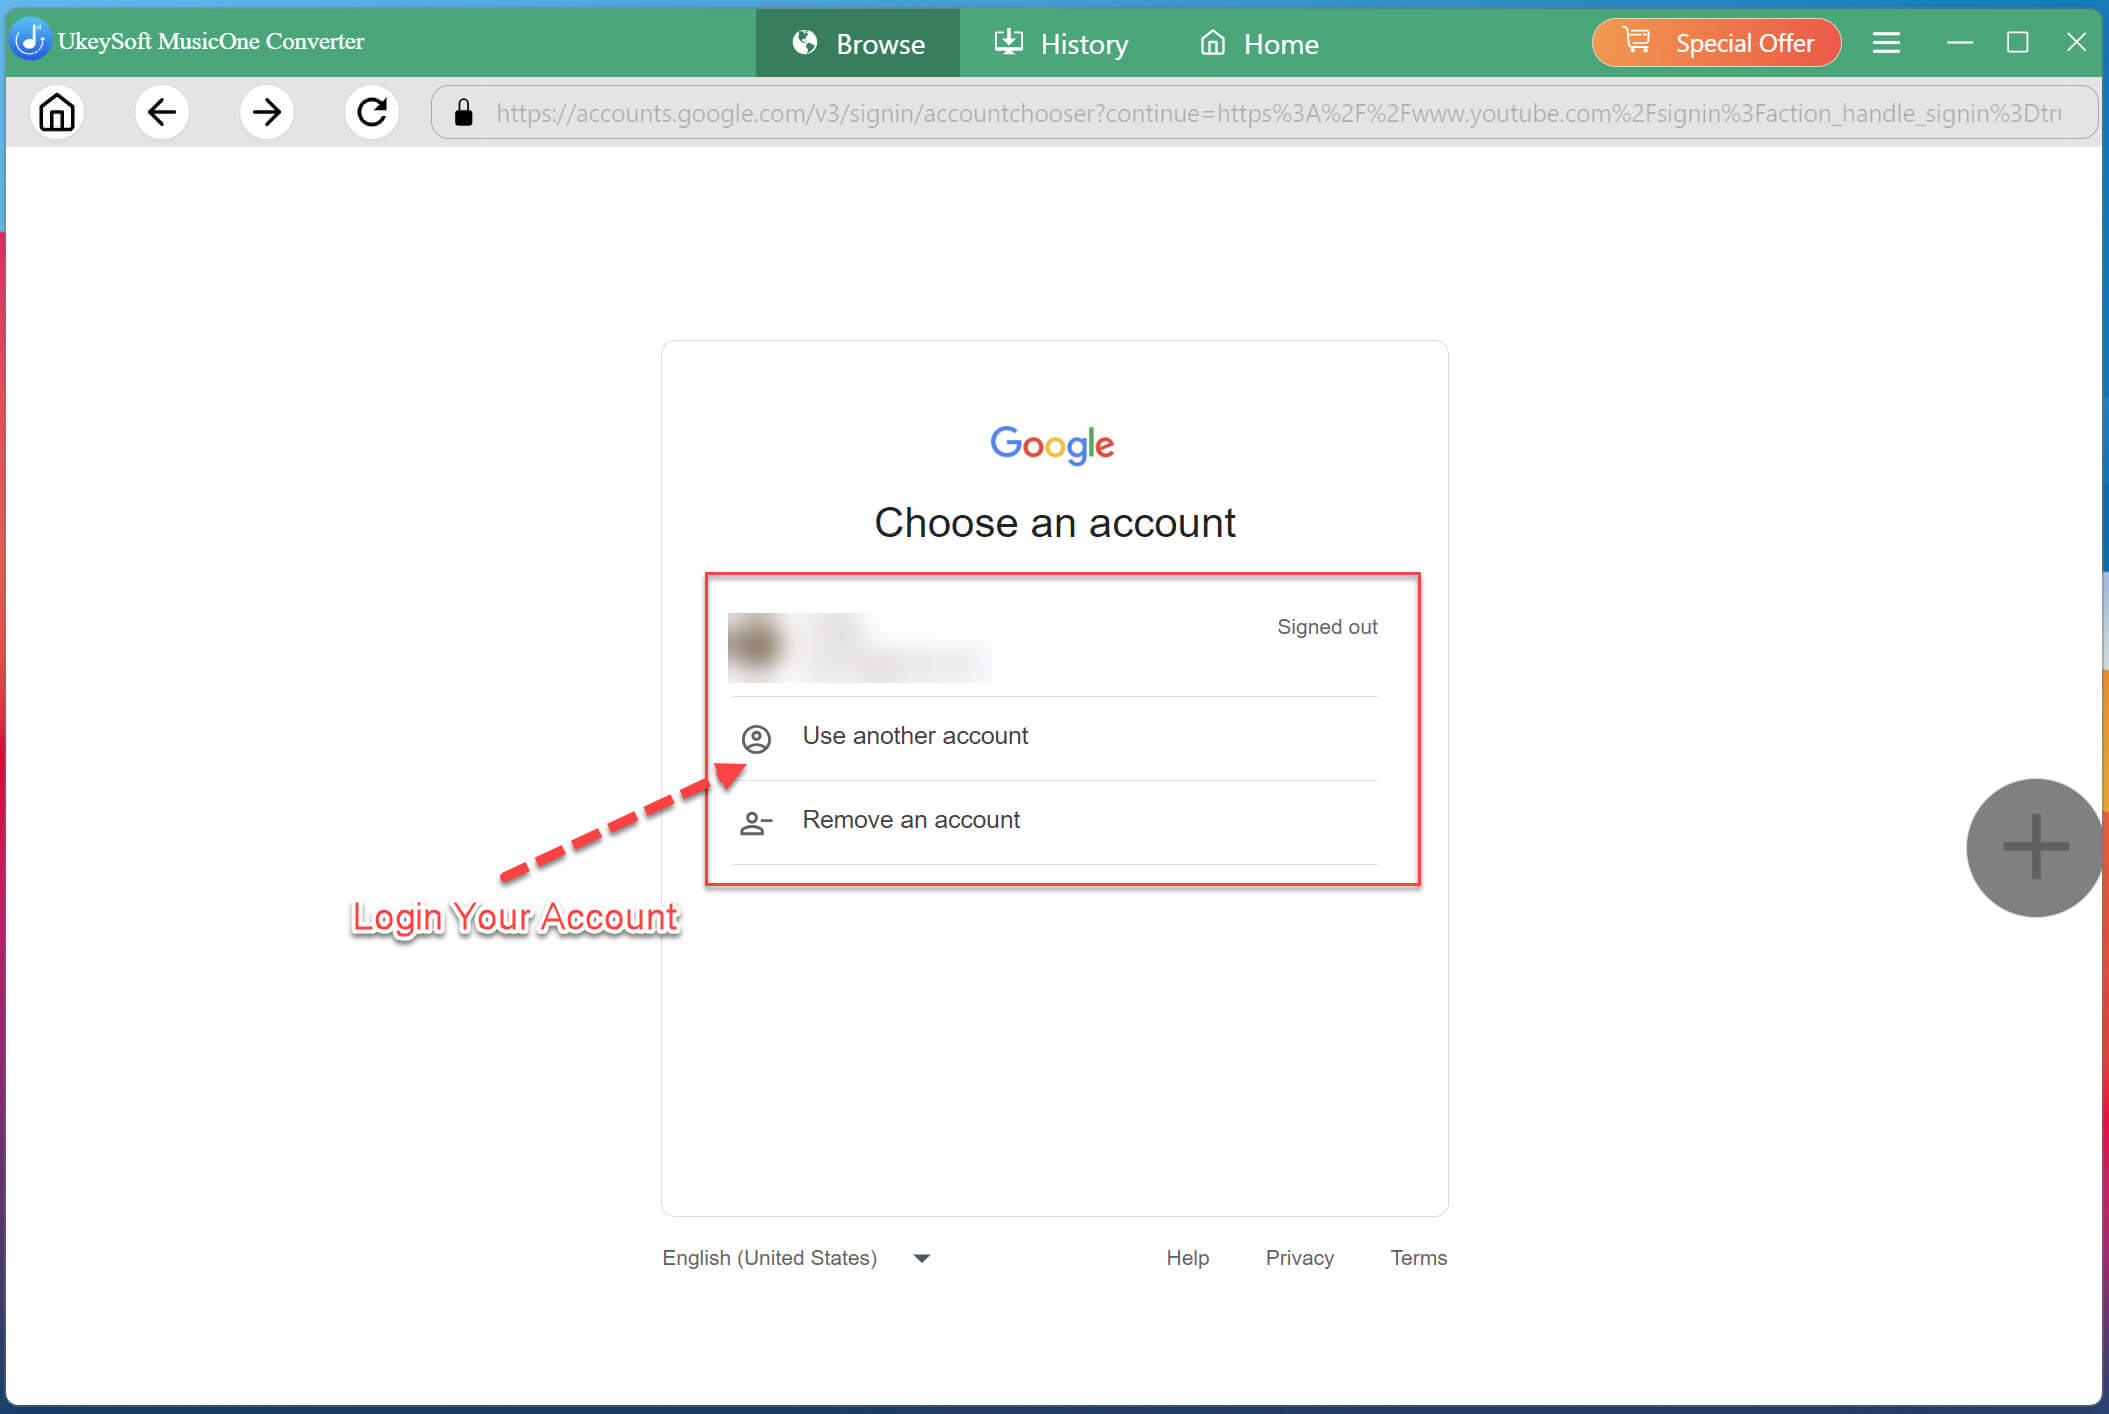This screenshot has height=1414, width=2109.
Task: Open the Privacy link
Action: point(1299,1258)
